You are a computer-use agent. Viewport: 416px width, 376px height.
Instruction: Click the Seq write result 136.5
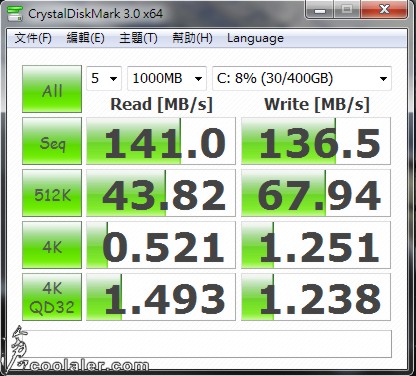(x=316, y=141)
